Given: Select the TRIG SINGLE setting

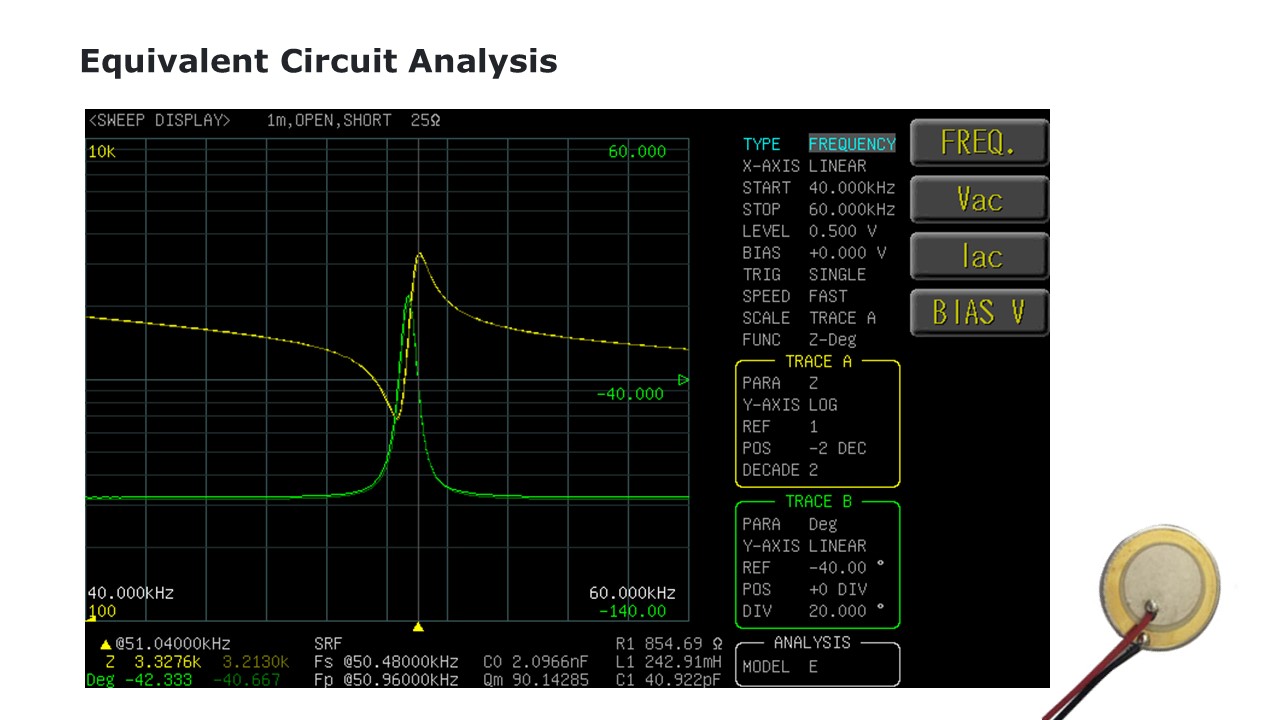Looking at the screenshot, I should (804, 275).
